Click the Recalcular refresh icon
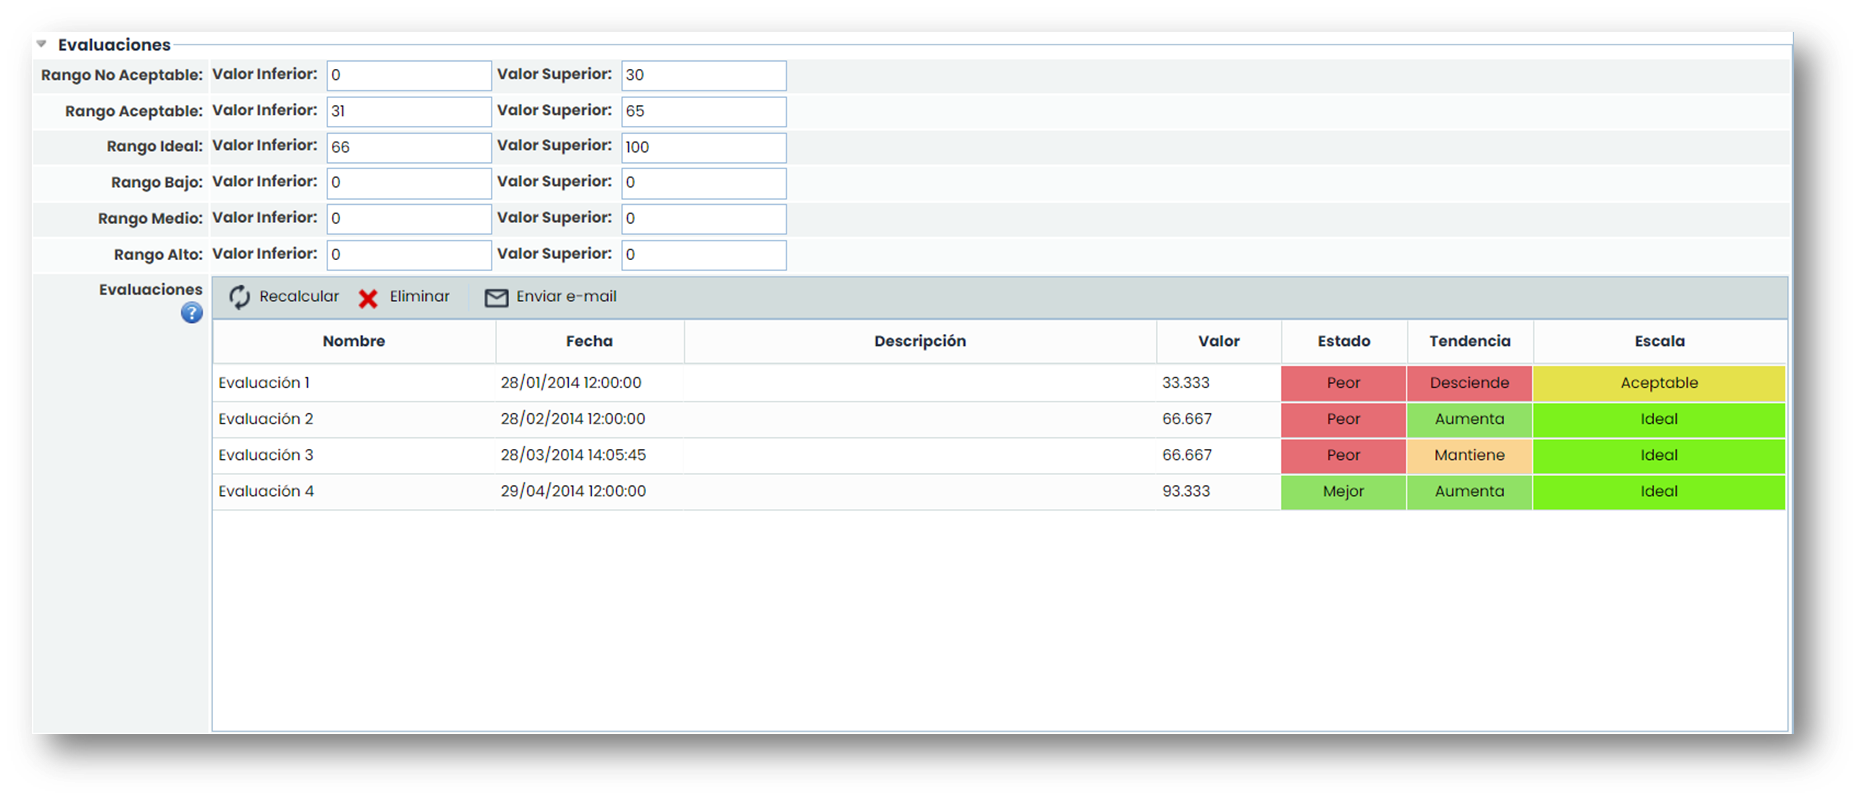The height and width of the screenshot is (799, 1859). tap(240, 297)
